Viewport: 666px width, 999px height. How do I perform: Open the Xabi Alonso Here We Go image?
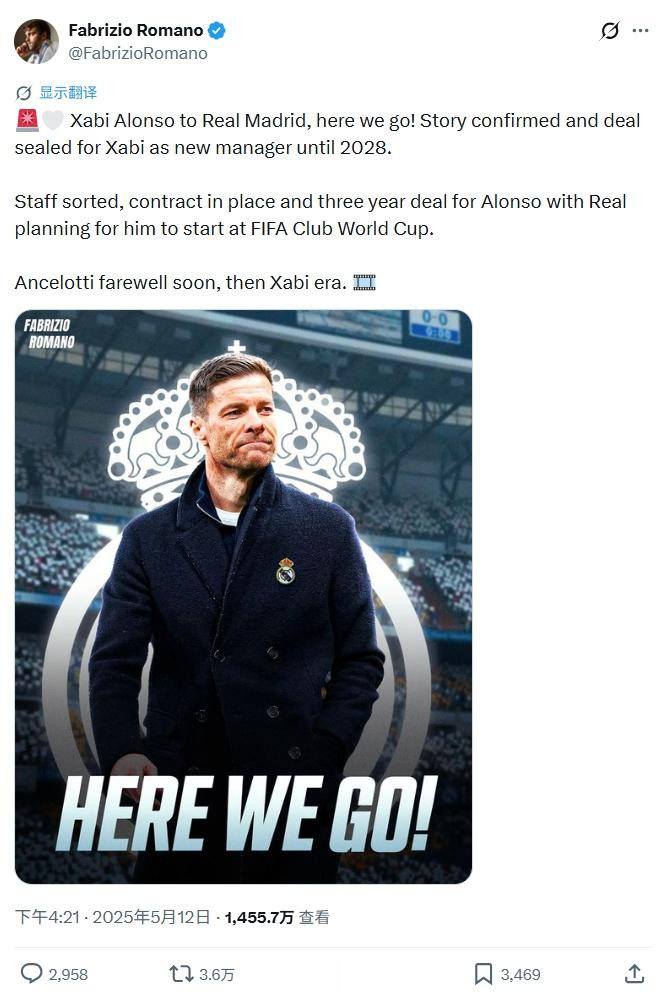tap(243, 596)
